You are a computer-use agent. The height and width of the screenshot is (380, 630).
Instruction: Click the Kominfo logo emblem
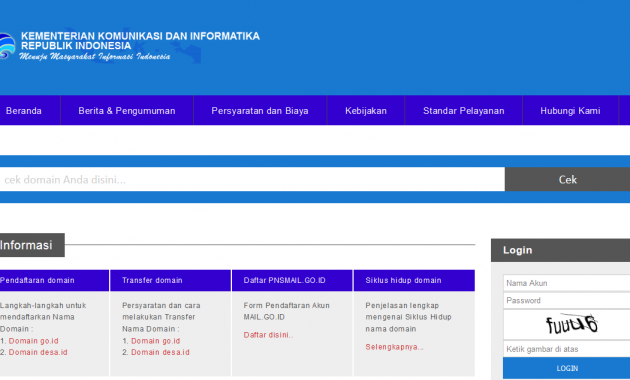7,46
